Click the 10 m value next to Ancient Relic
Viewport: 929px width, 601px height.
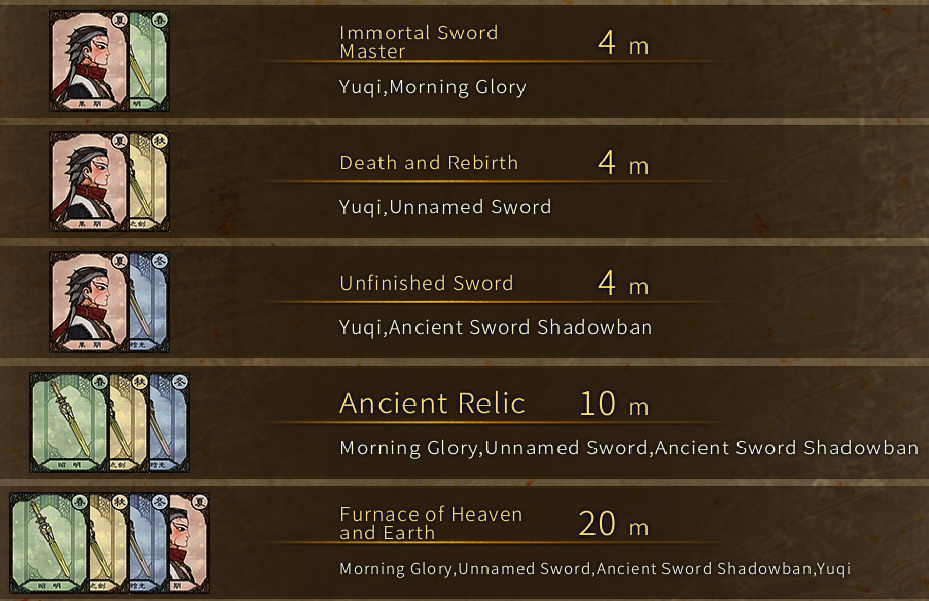[x=613, y=404]
